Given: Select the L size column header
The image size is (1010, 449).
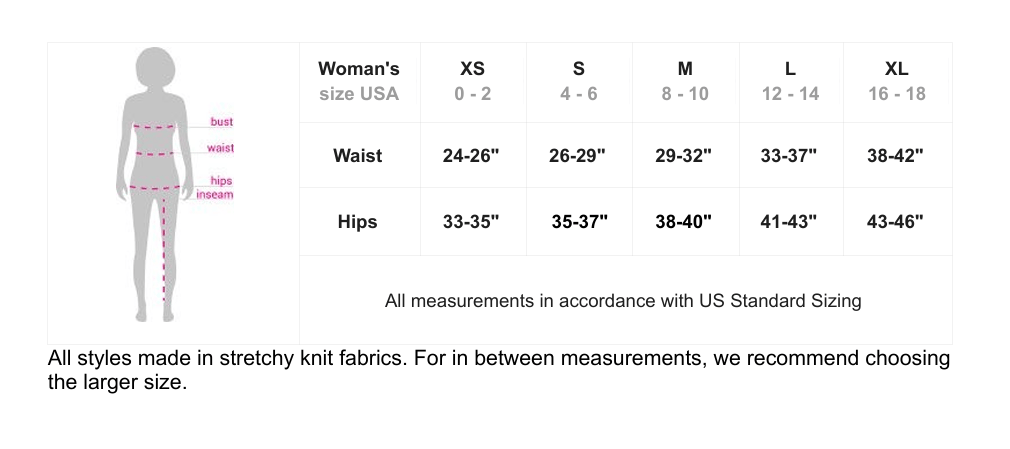Looking at the screenshot, I should (790, 81).
